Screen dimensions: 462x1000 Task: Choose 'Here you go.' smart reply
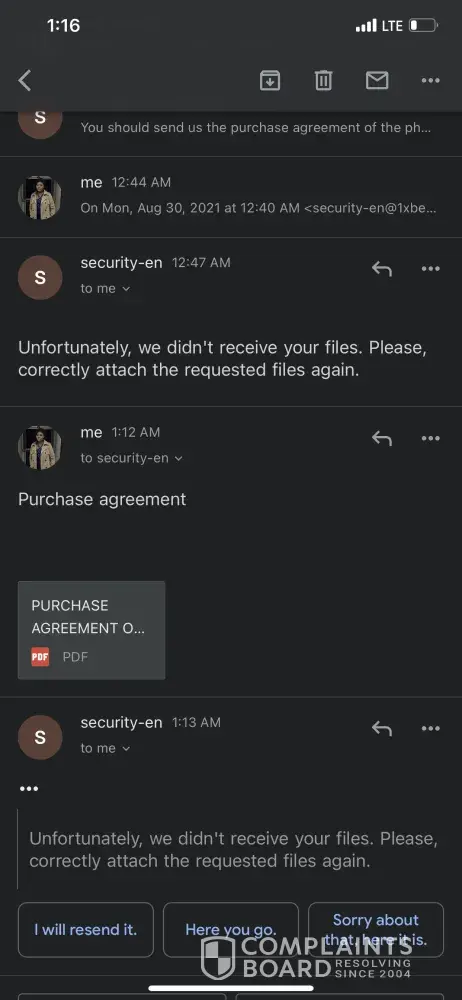(230, 930)
